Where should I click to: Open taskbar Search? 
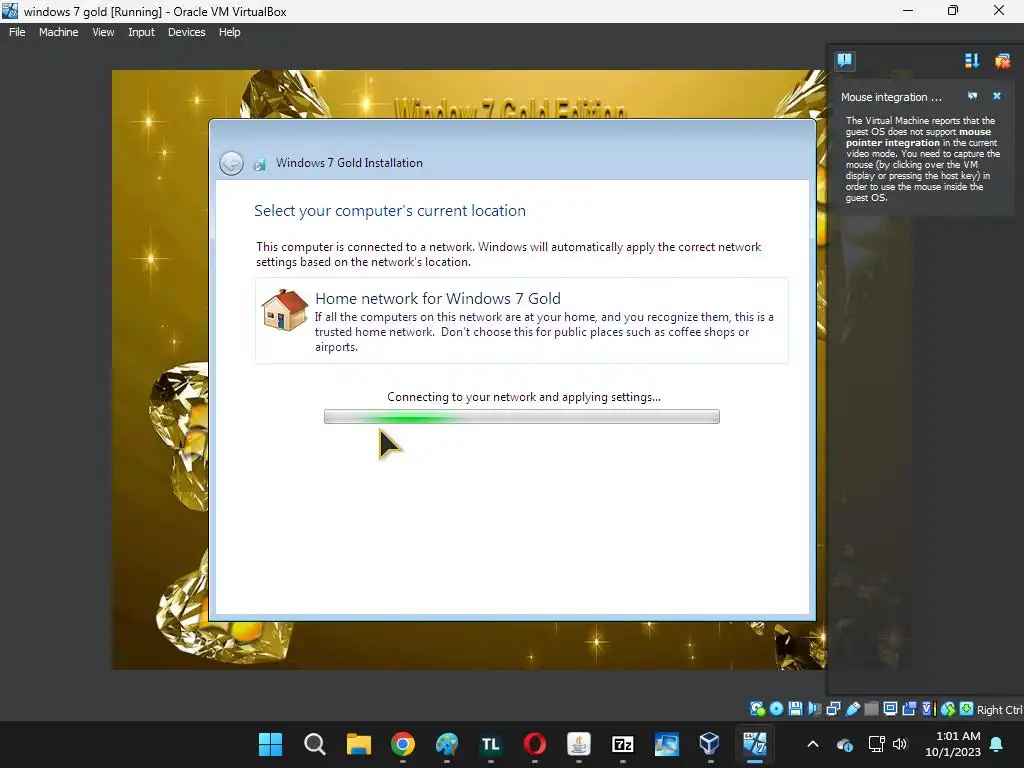tap(315, 744)
